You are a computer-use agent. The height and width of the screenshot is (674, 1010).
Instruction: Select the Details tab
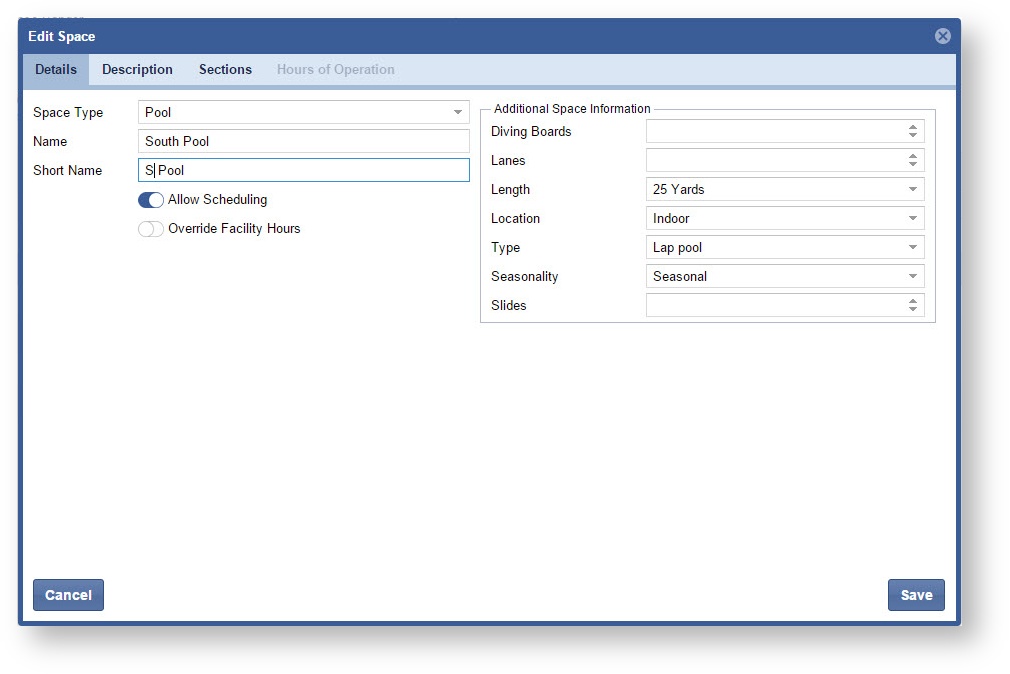(56, 69)
